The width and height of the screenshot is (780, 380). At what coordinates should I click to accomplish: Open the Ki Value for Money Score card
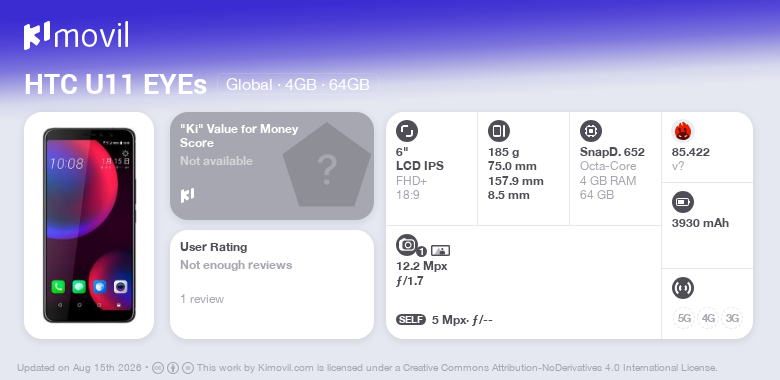tap(272, 166)
